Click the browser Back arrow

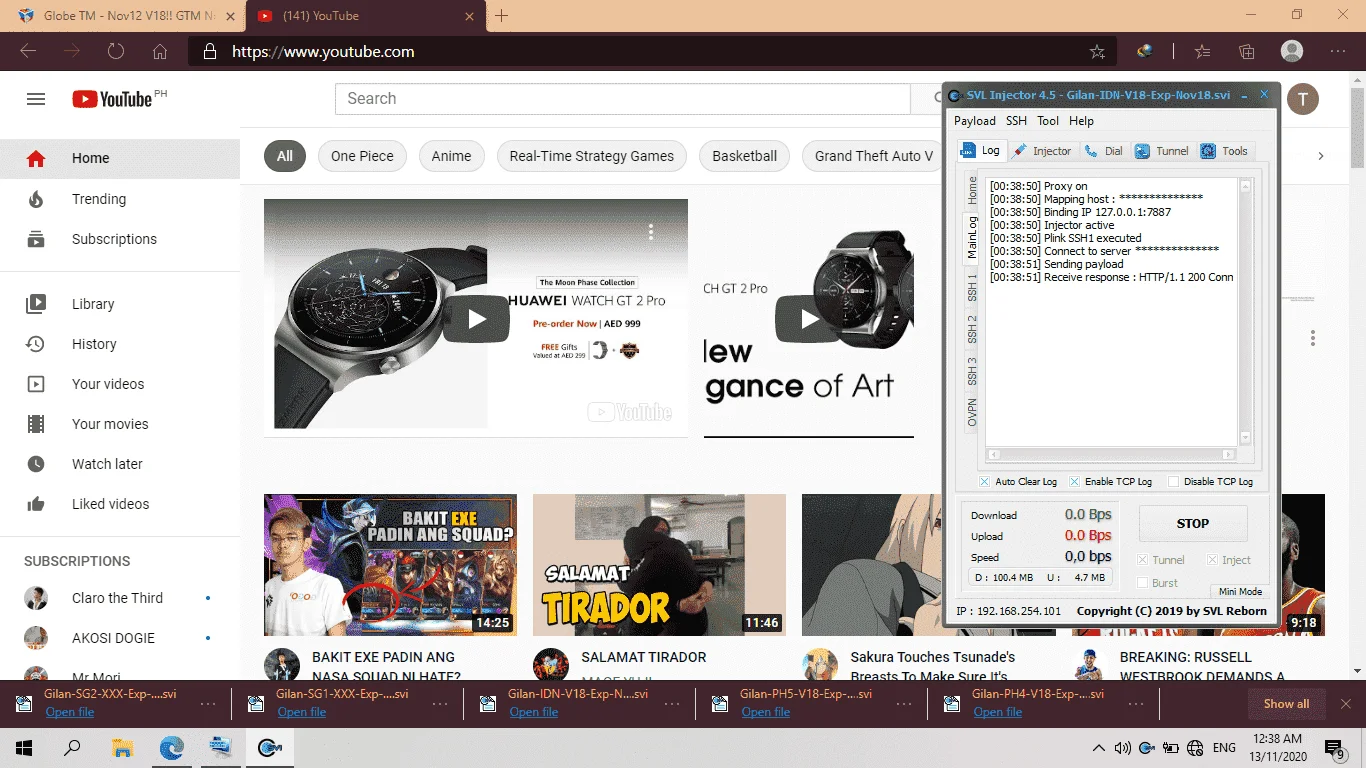click(28, 52)
